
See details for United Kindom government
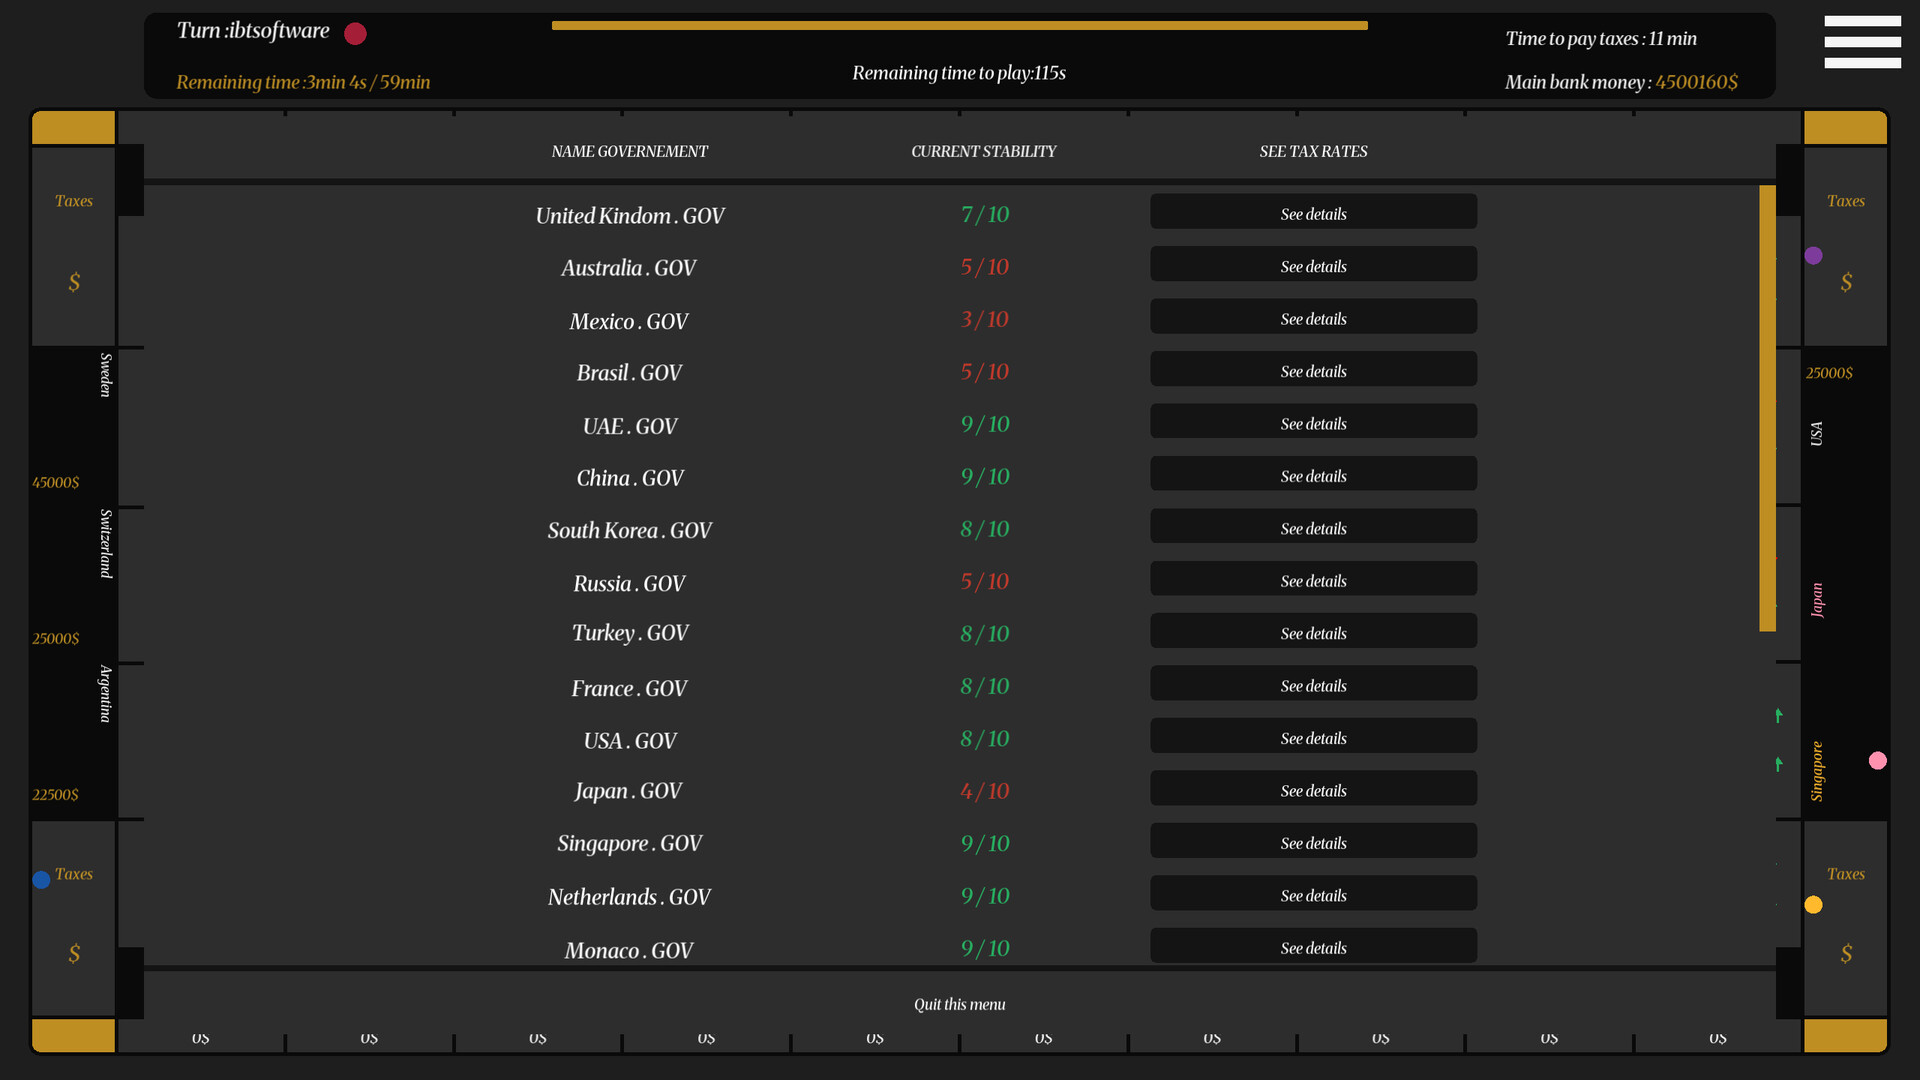[1313, 213]
